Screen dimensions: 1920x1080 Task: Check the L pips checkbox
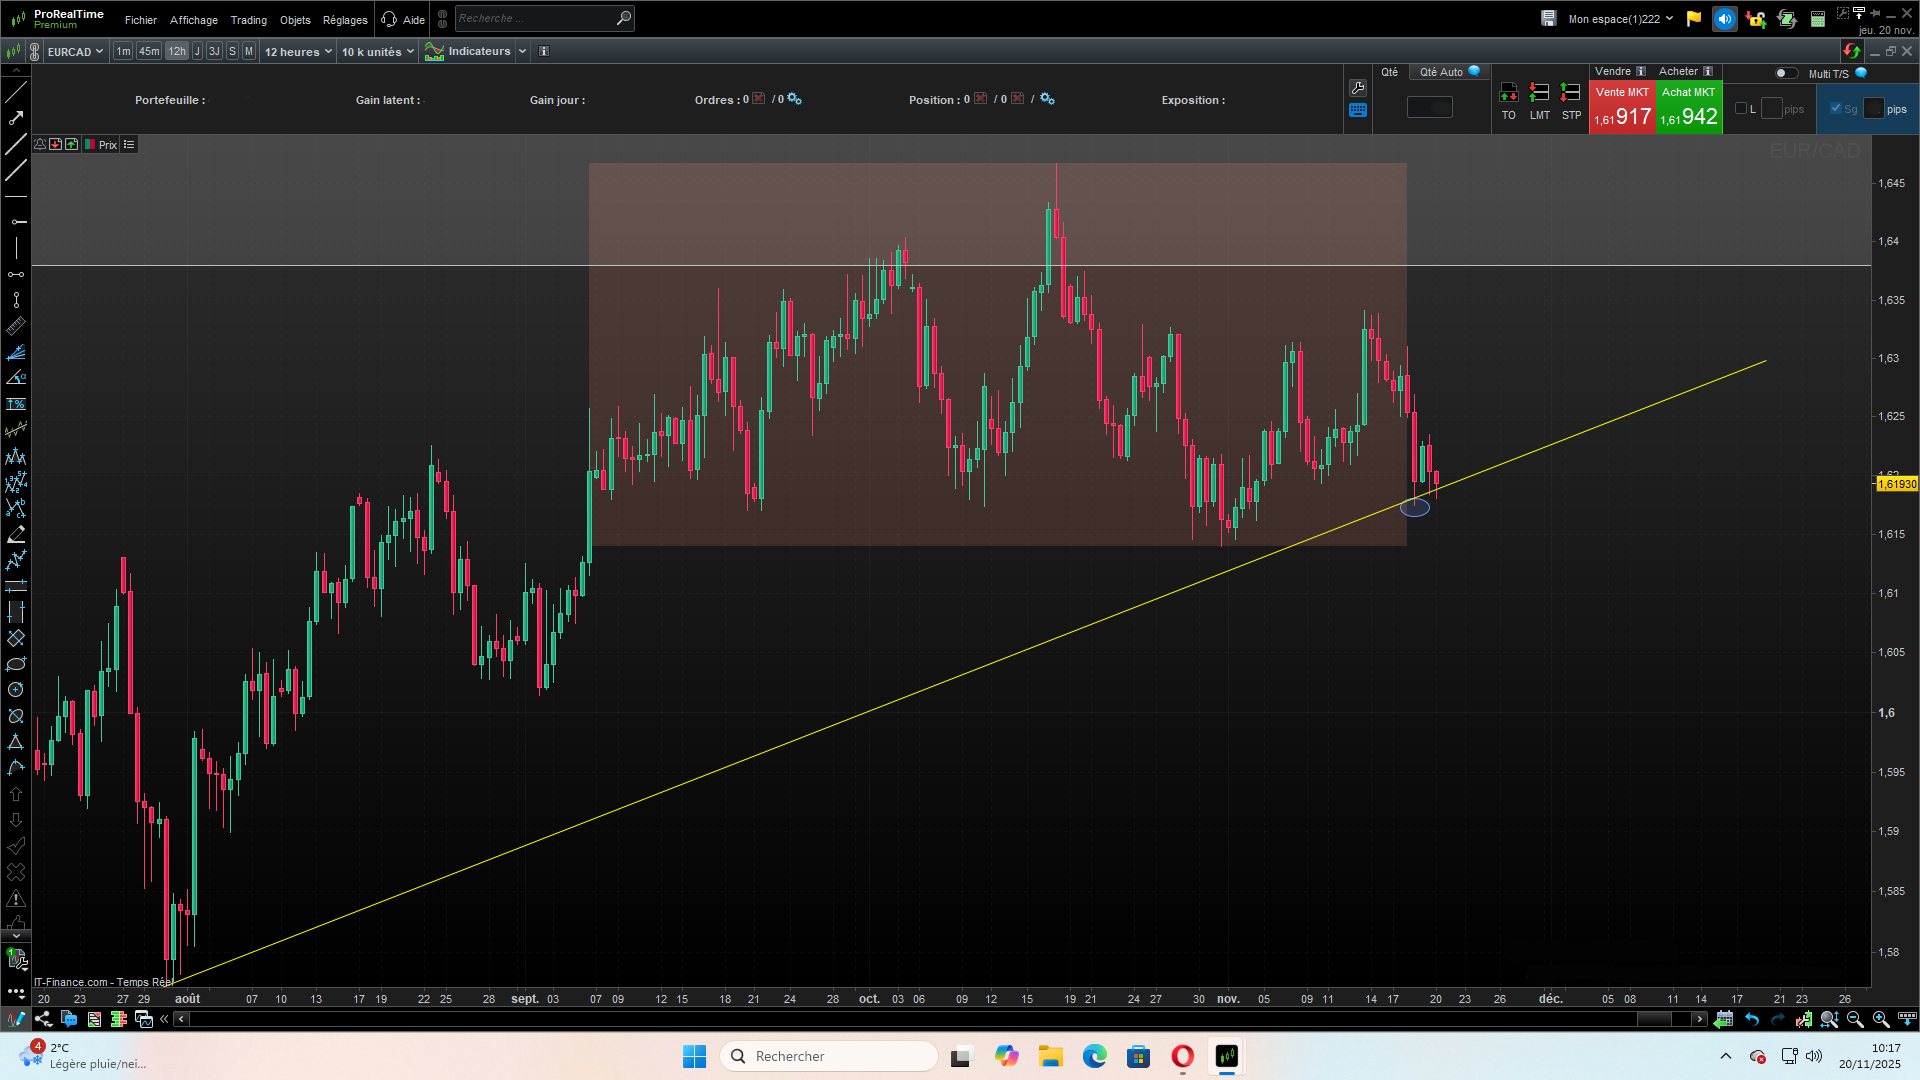(x=1741, y=109)
